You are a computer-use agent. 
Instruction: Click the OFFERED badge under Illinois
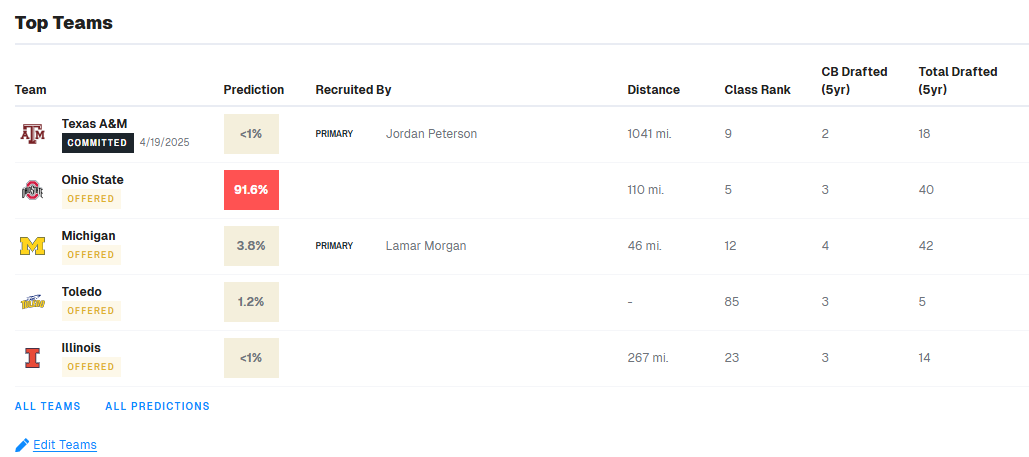[x=91, y=367]
